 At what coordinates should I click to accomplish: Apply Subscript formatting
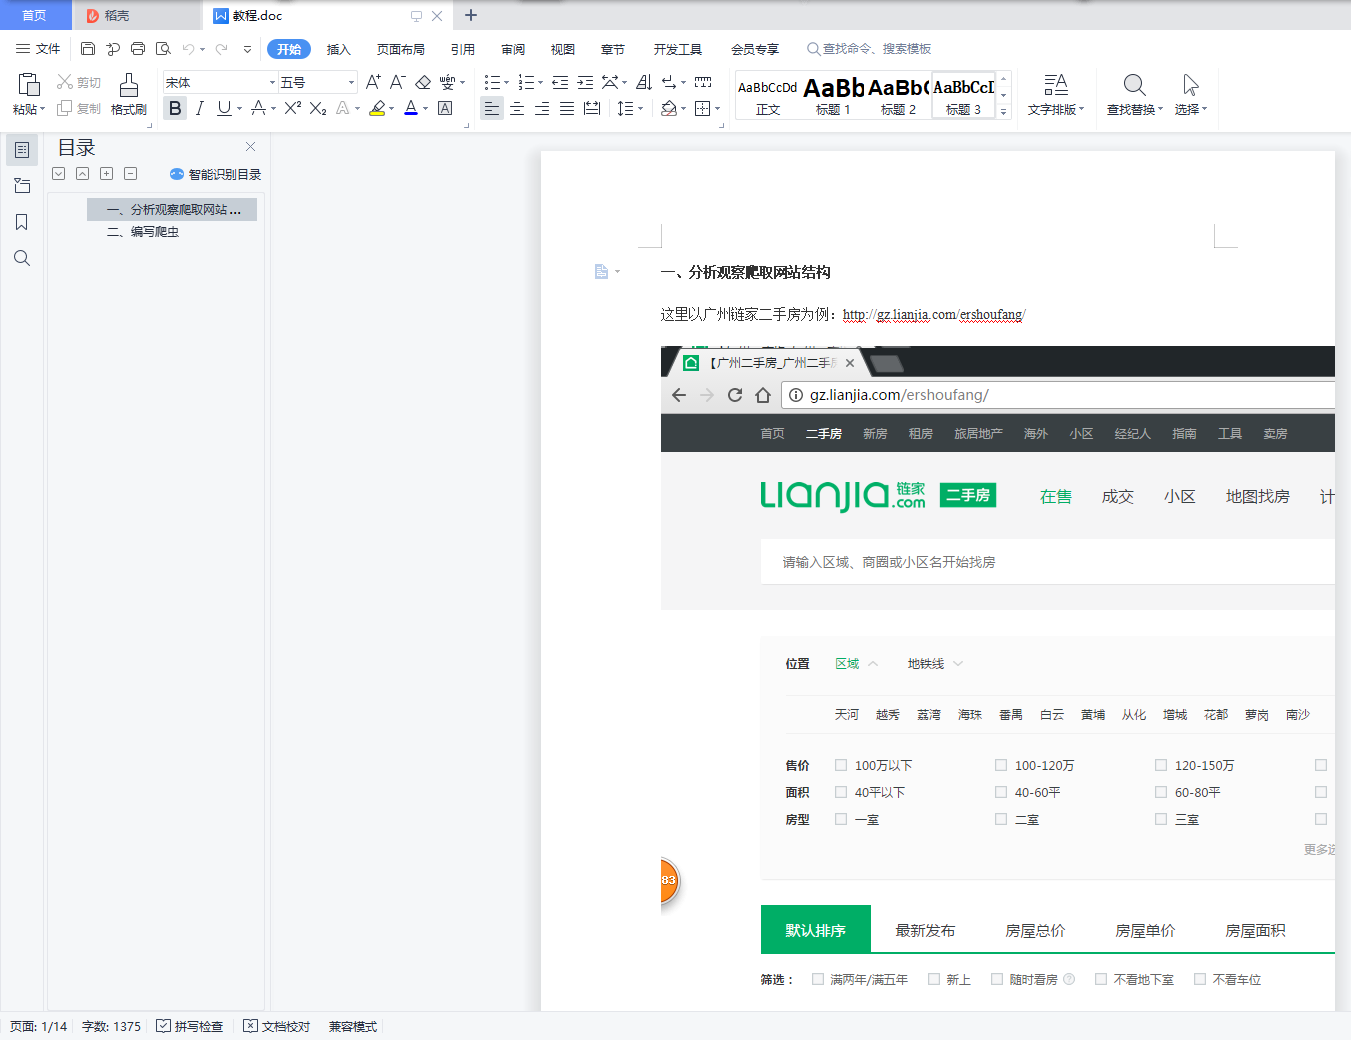coord(318,108)
